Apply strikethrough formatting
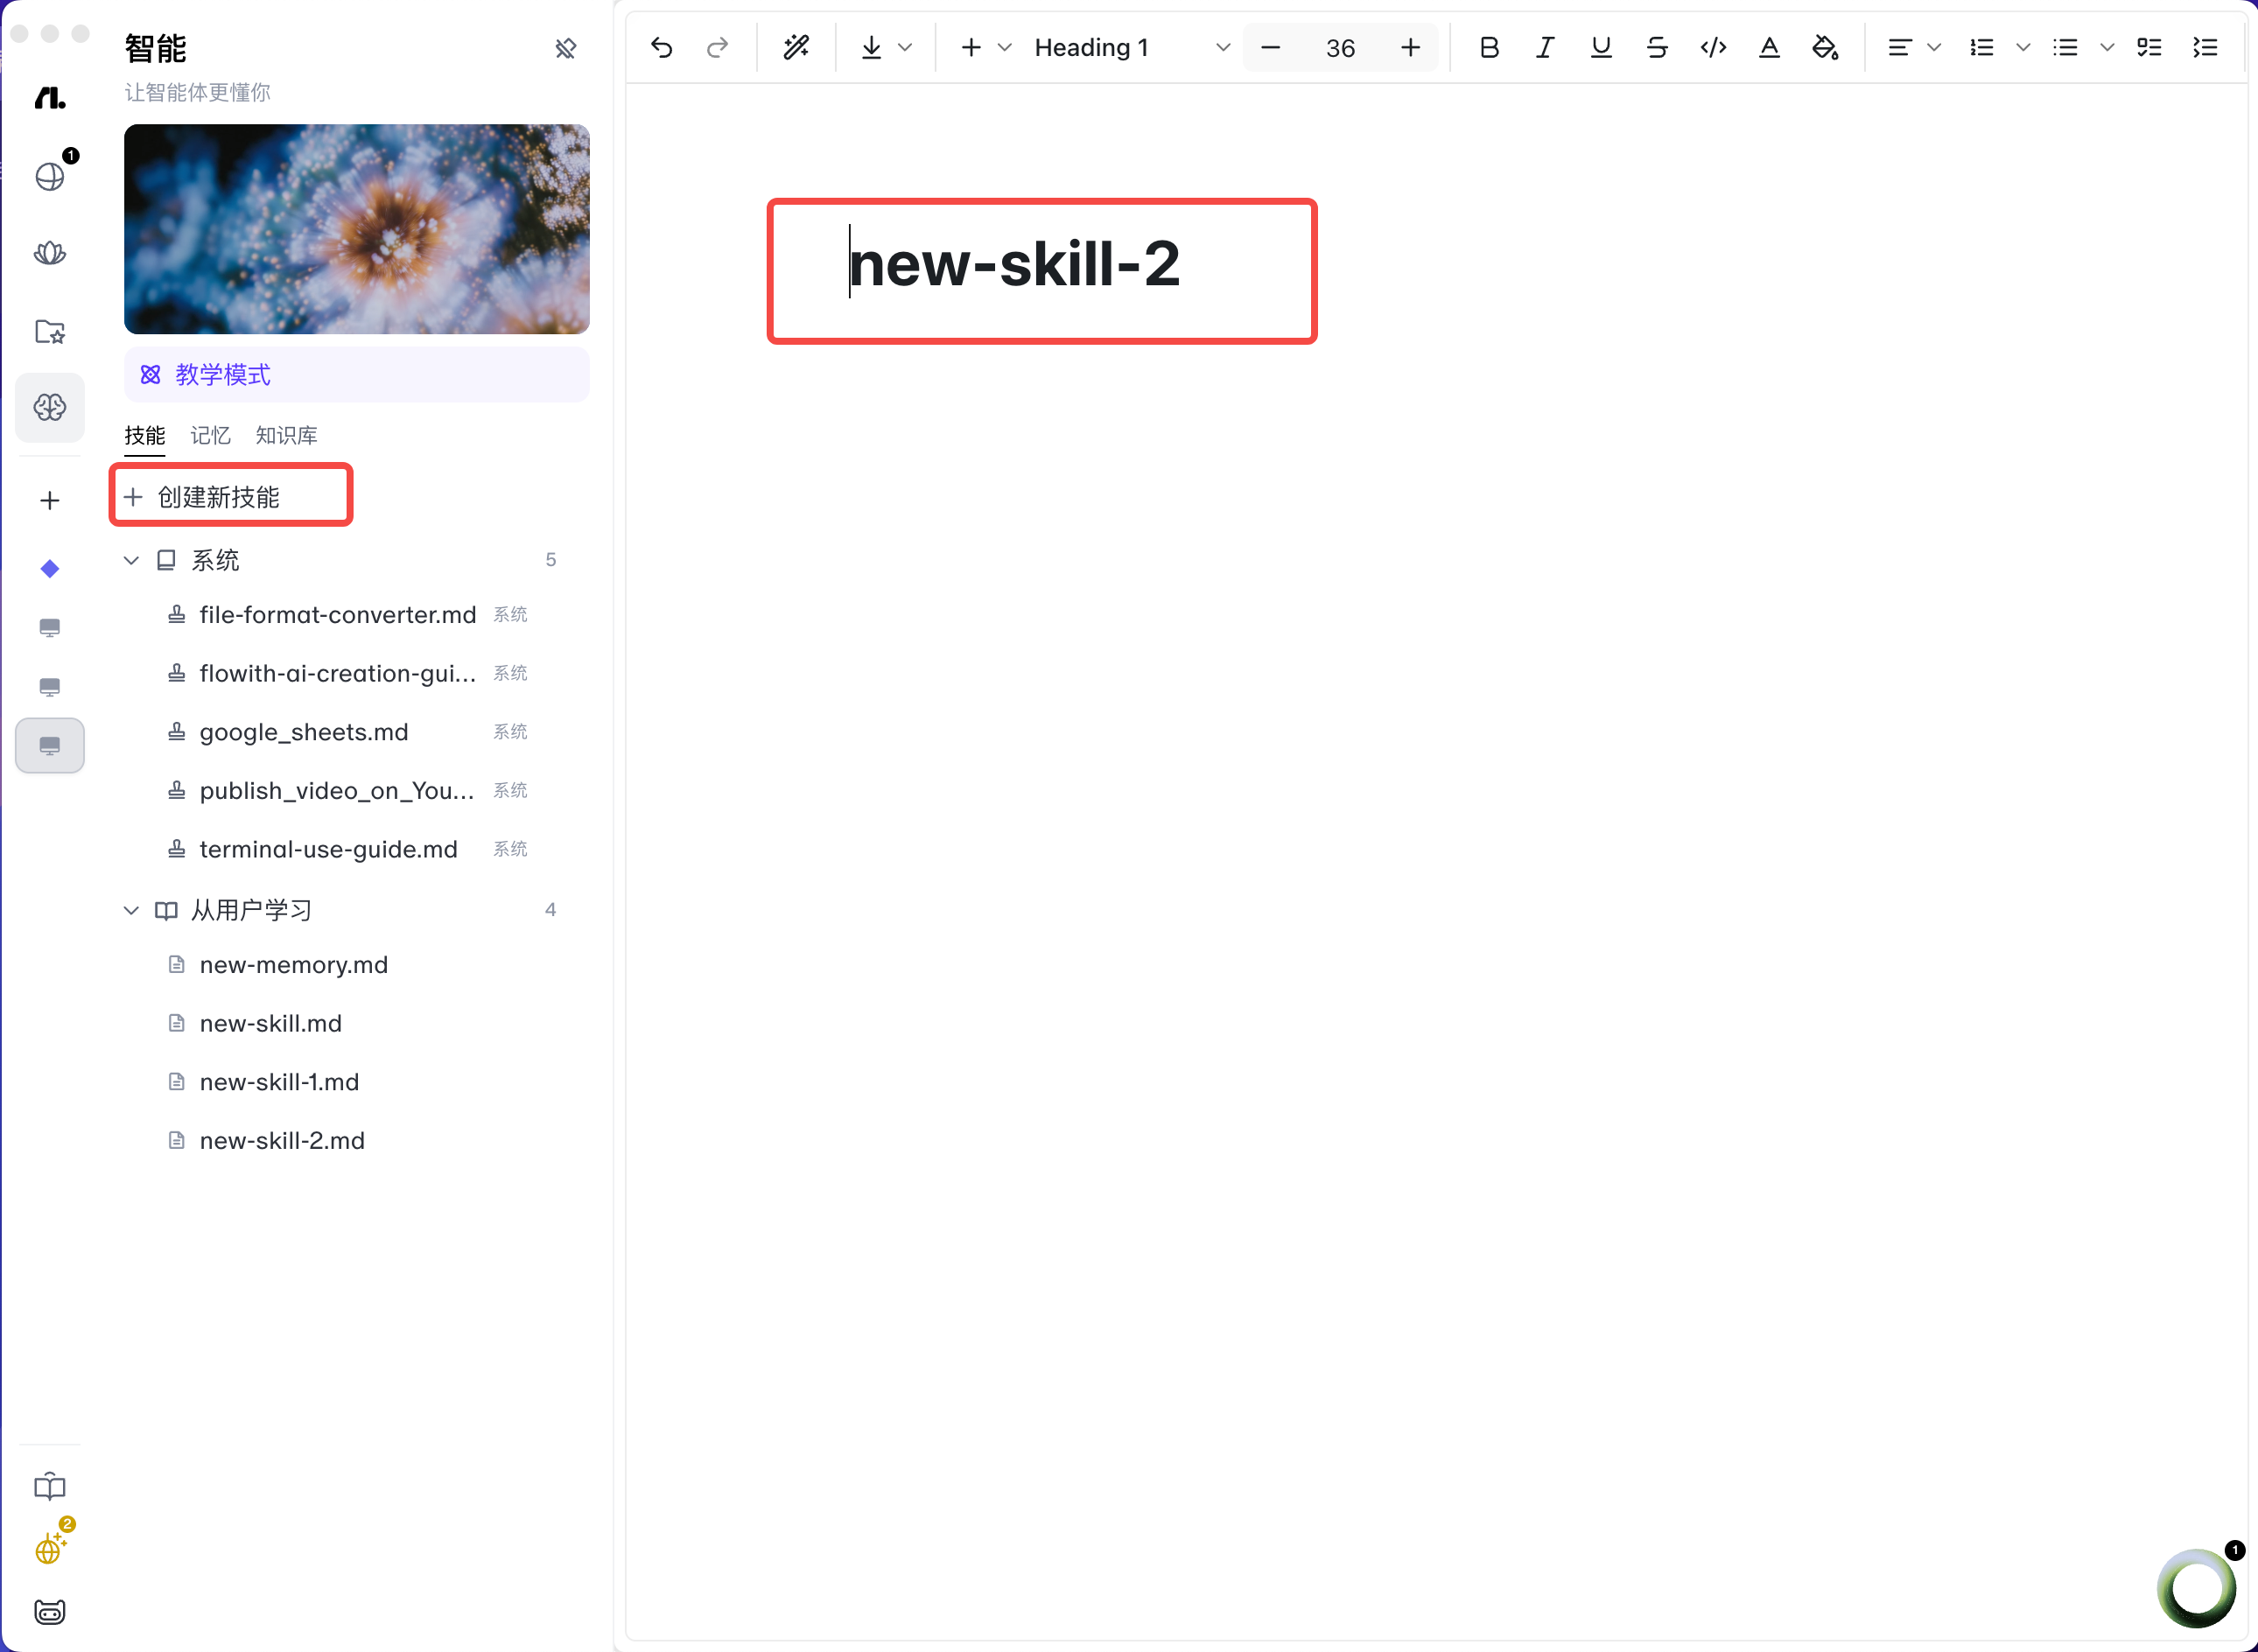2258x1652 pixels. pyautogui.click(x=1657, y=47)
